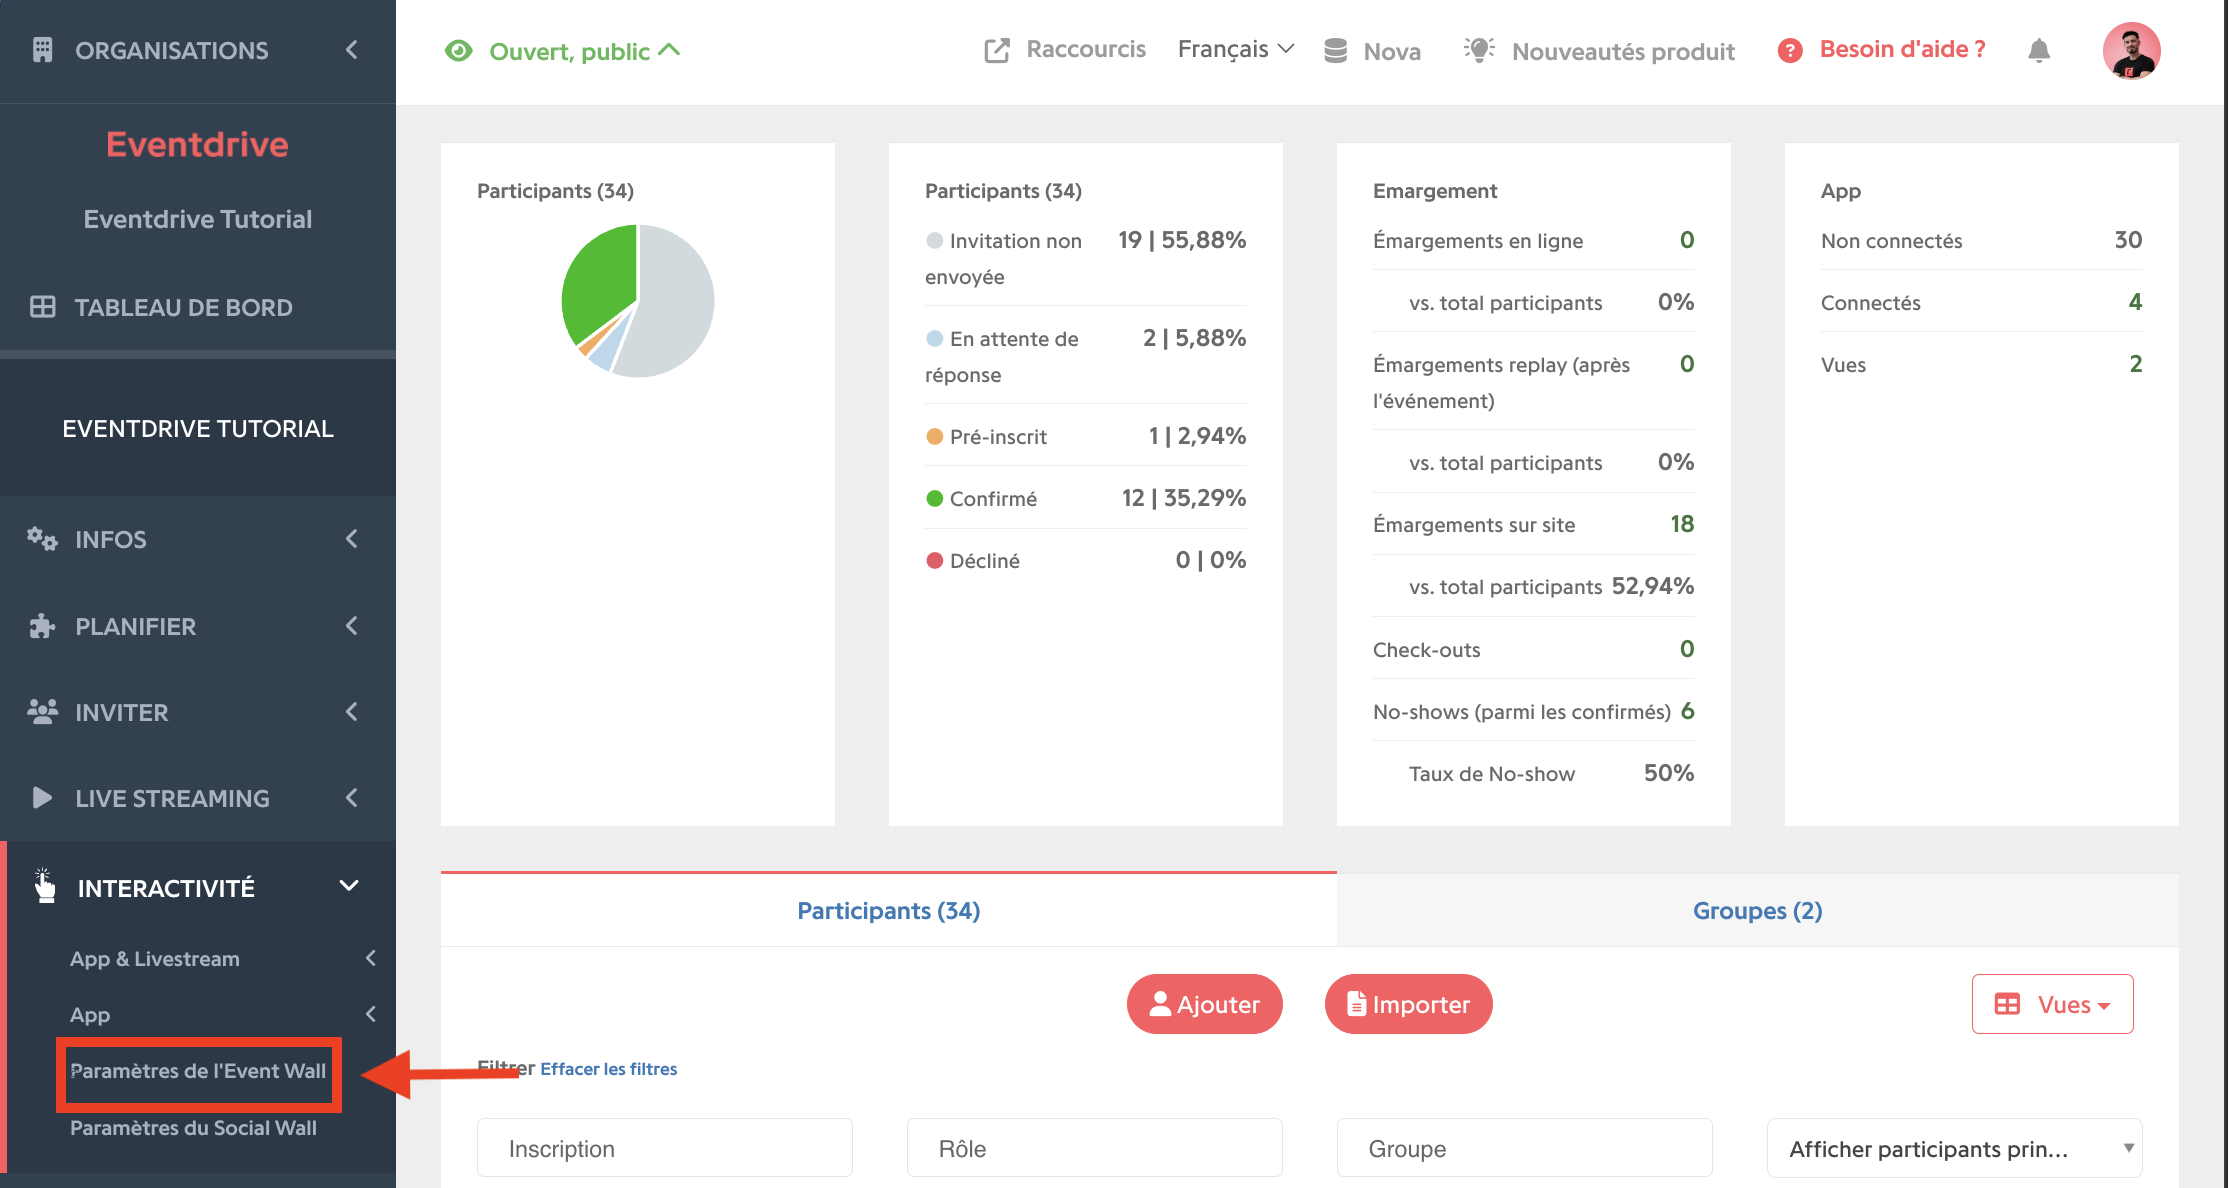Click the table icon in Vues button
Viewport: 2228px width, 1188px height.
tap(2007, 1004)
